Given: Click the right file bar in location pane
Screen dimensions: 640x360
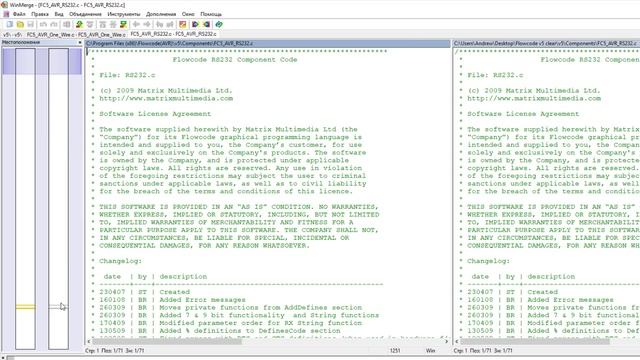Looking at the screenshot, I should pyautogui.click(x=58, y=199).
